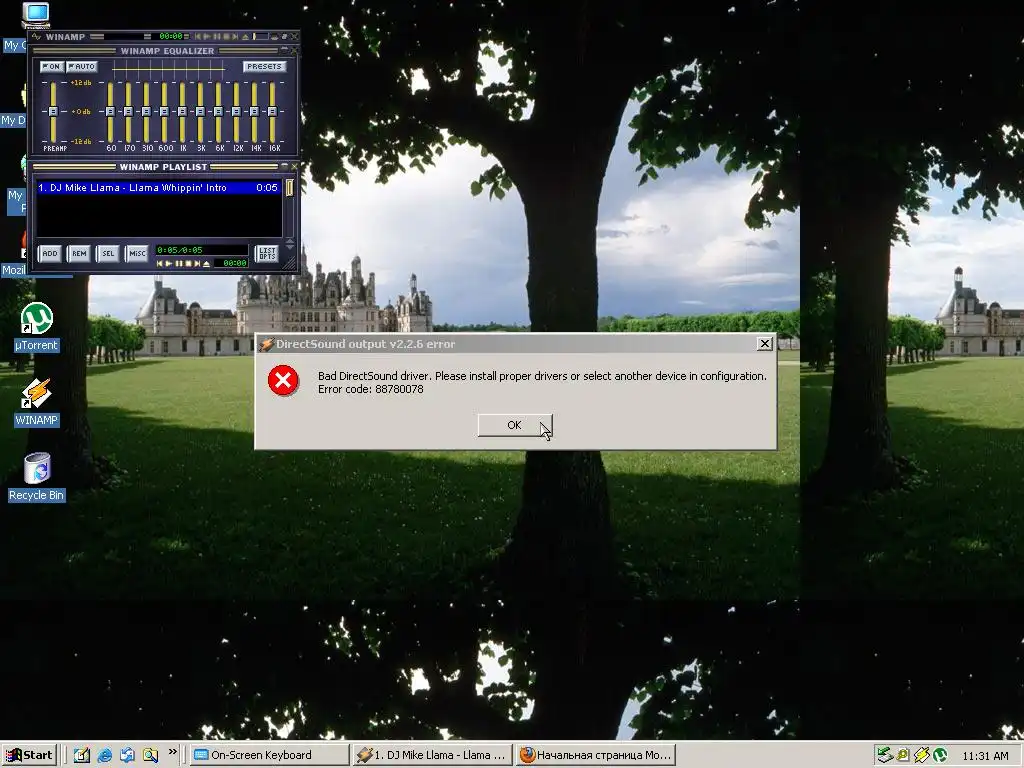
Task: Select the WINAMP desktop shortcut icon
Action: (37, 393)
